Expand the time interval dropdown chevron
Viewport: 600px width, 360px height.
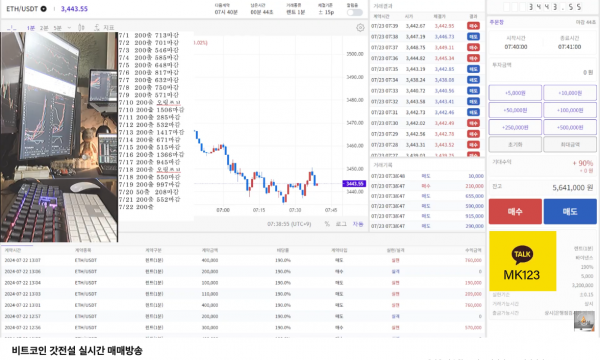pos(69,28)
